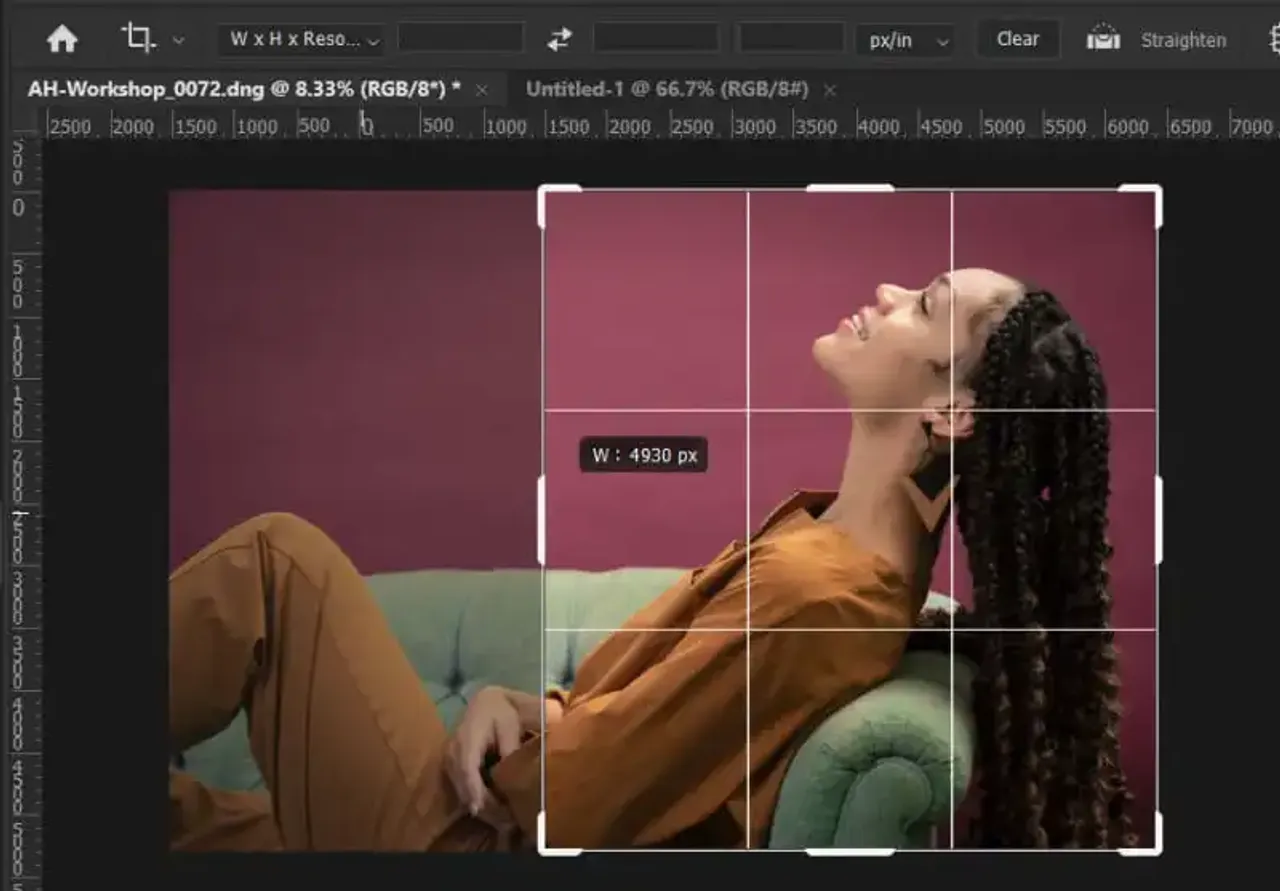Viewport: 1280px width, 891px height.
Task: Click the bottom-left crop corner handle
Action: pyautogui.click(x=543, y=849)
